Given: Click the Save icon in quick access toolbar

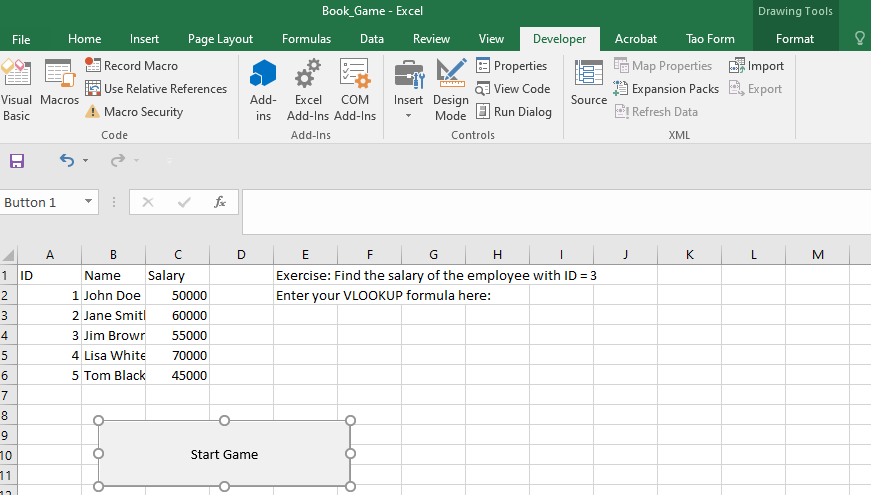Looking at the screenshot, I should point(17,161).
